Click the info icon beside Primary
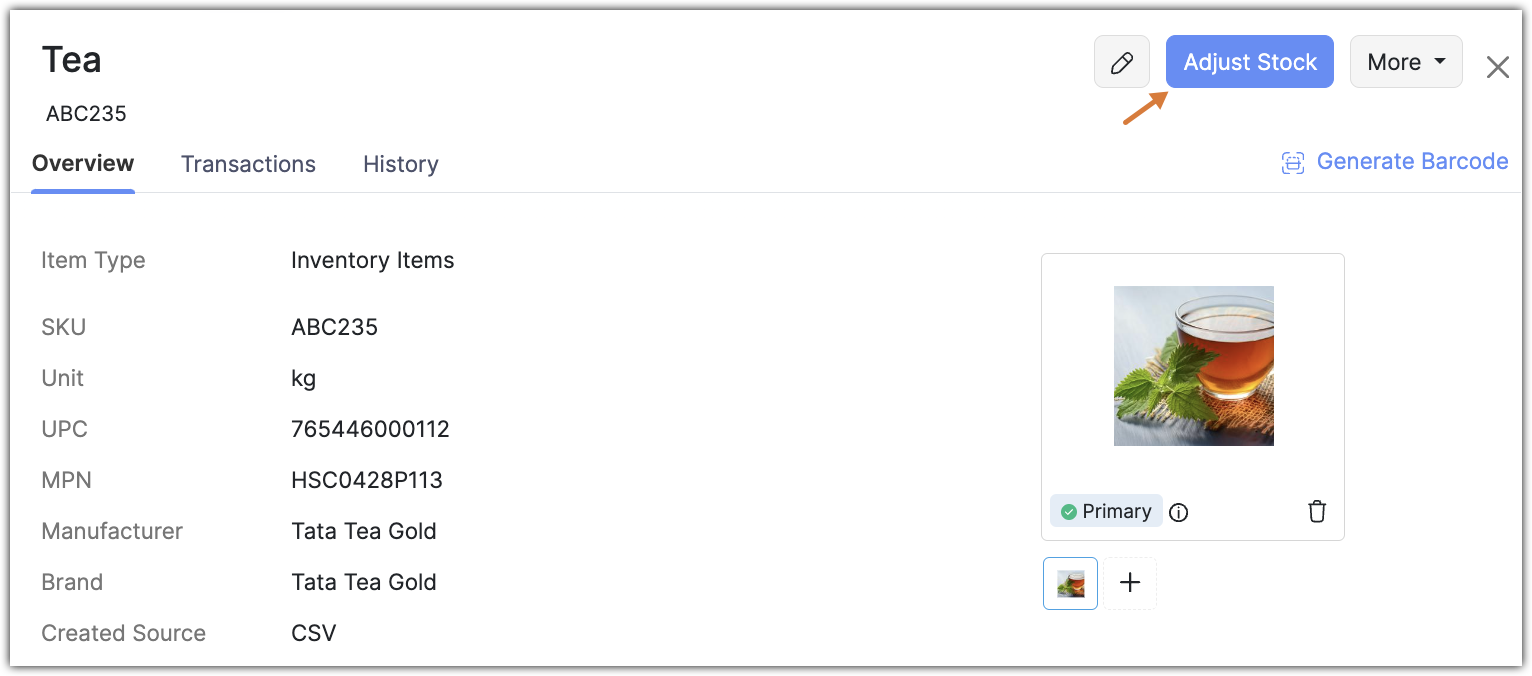Screen dimensions: 1532x676 tap(1179, 513)
